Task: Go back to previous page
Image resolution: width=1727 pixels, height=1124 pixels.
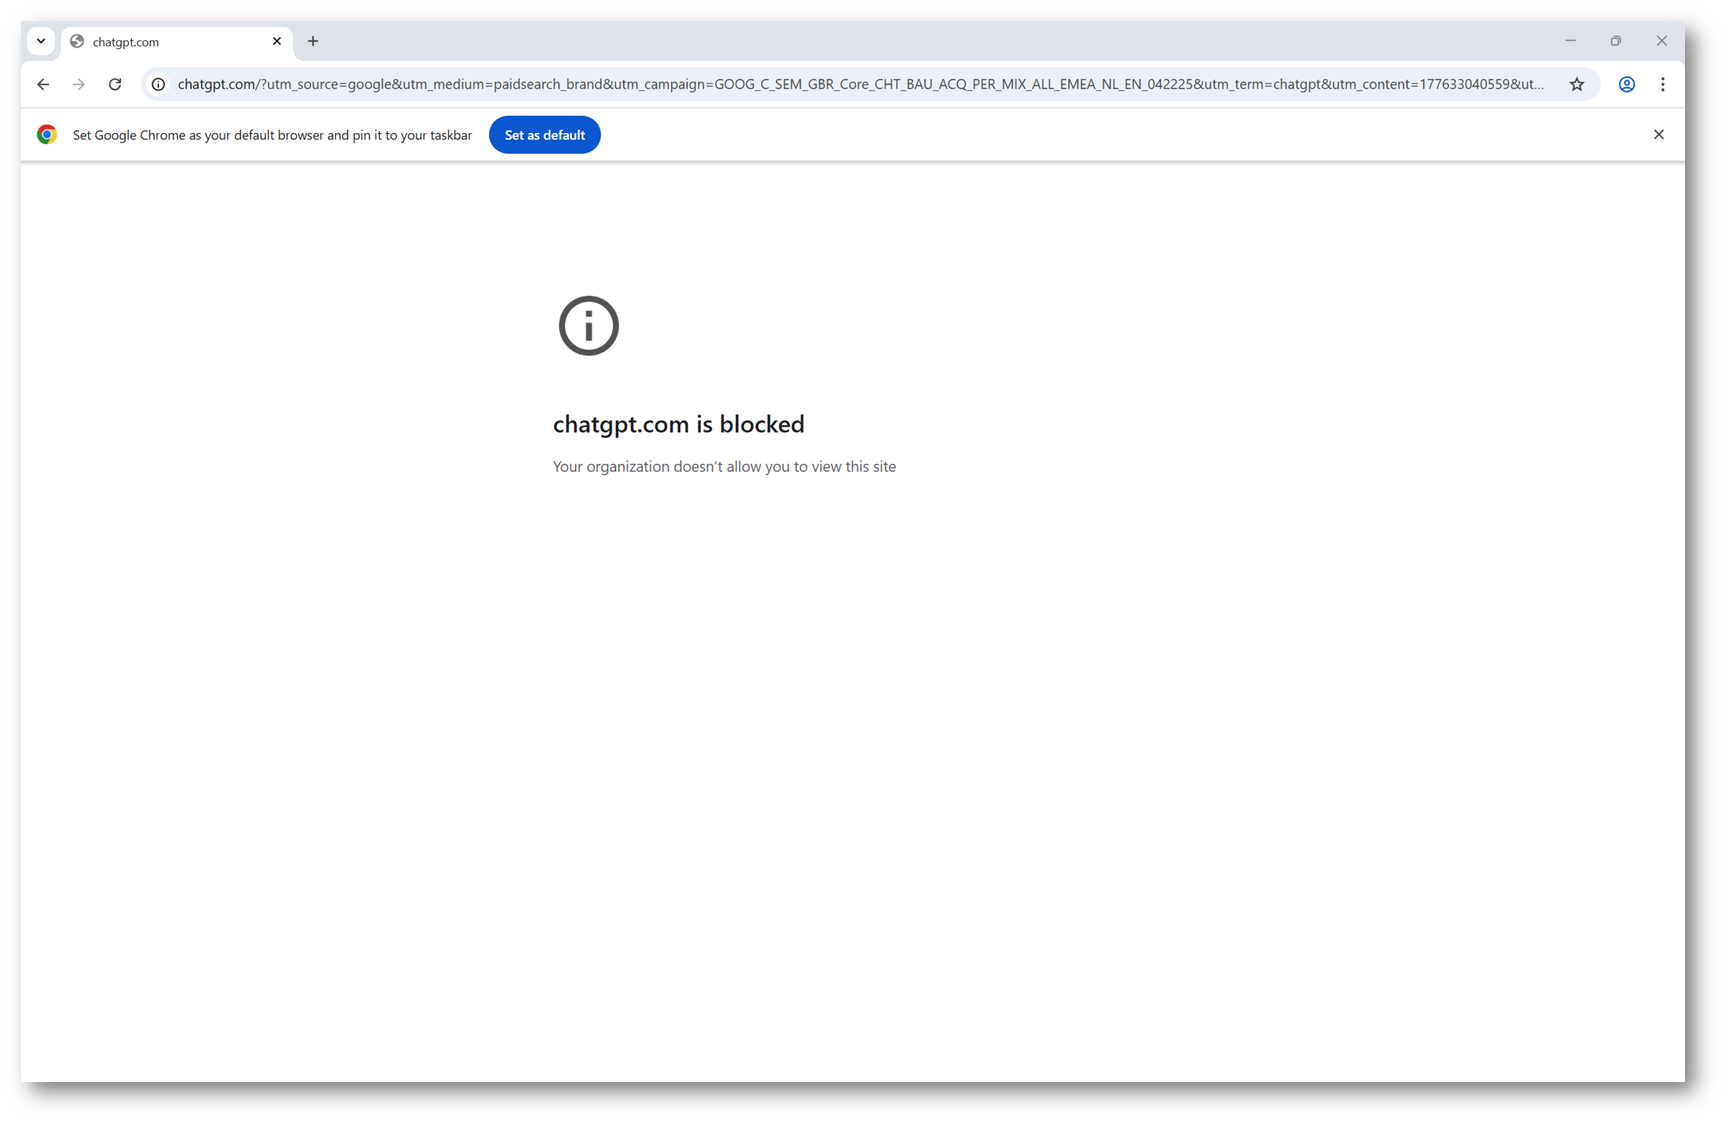Action: [43, 84]
